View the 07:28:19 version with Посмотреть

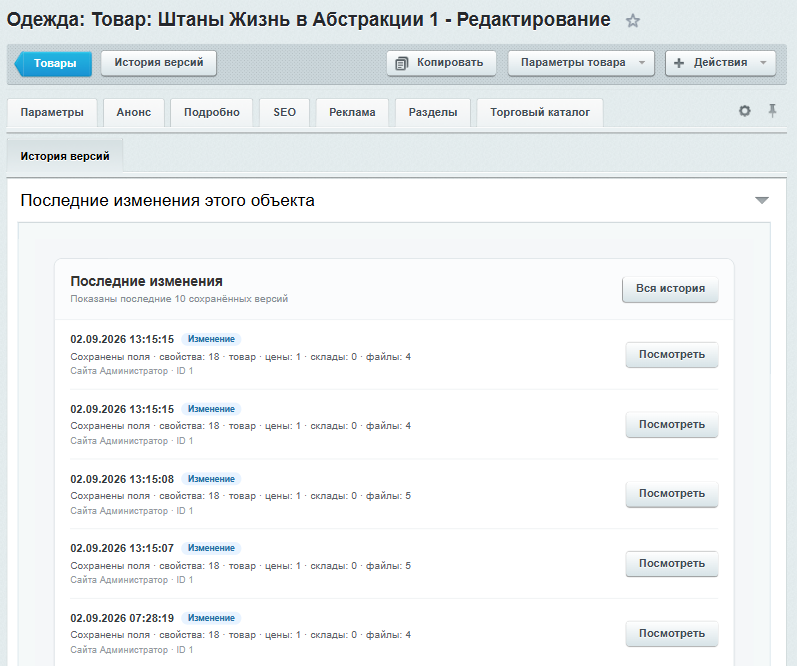point(671,633)
